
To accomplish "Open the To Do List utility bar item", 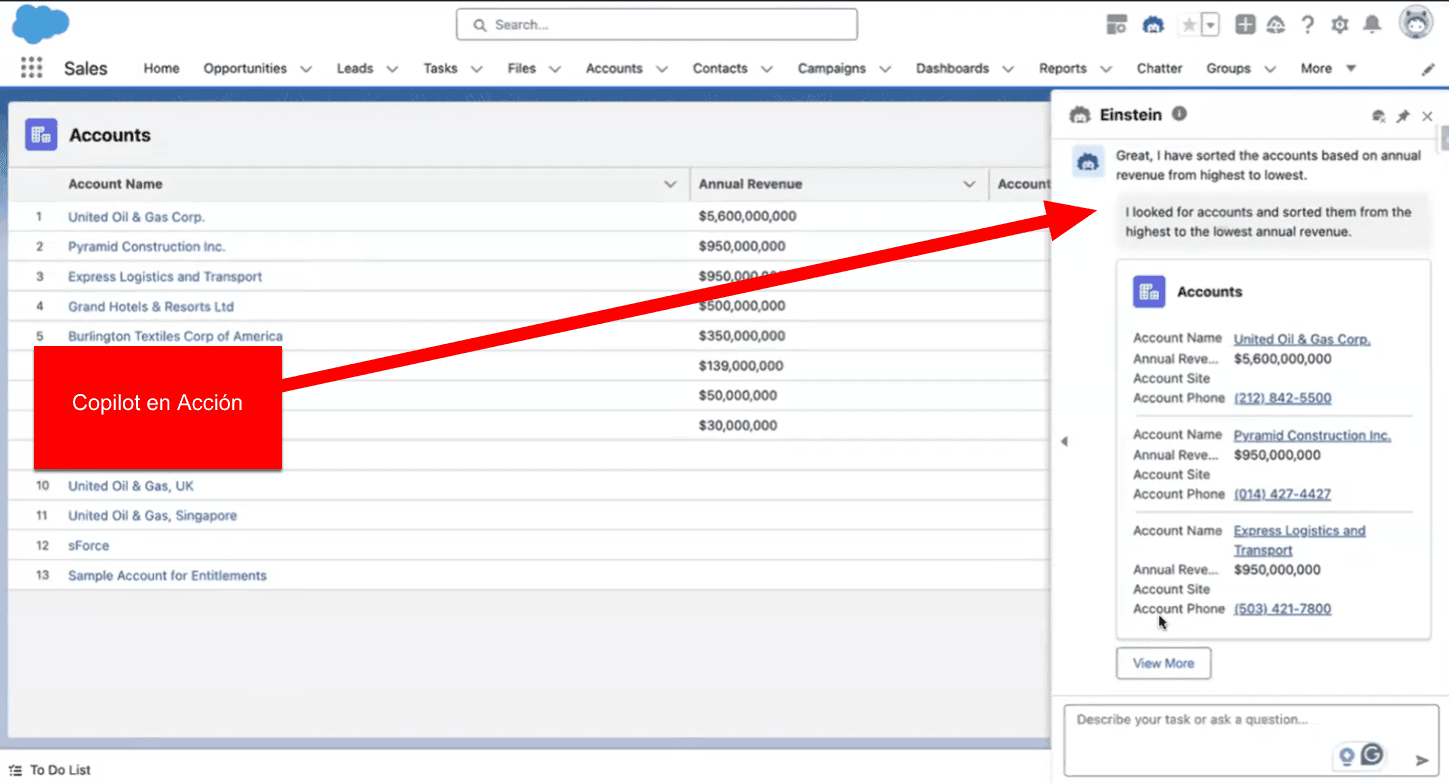I will pyautogui.click(x=49, y=770).
